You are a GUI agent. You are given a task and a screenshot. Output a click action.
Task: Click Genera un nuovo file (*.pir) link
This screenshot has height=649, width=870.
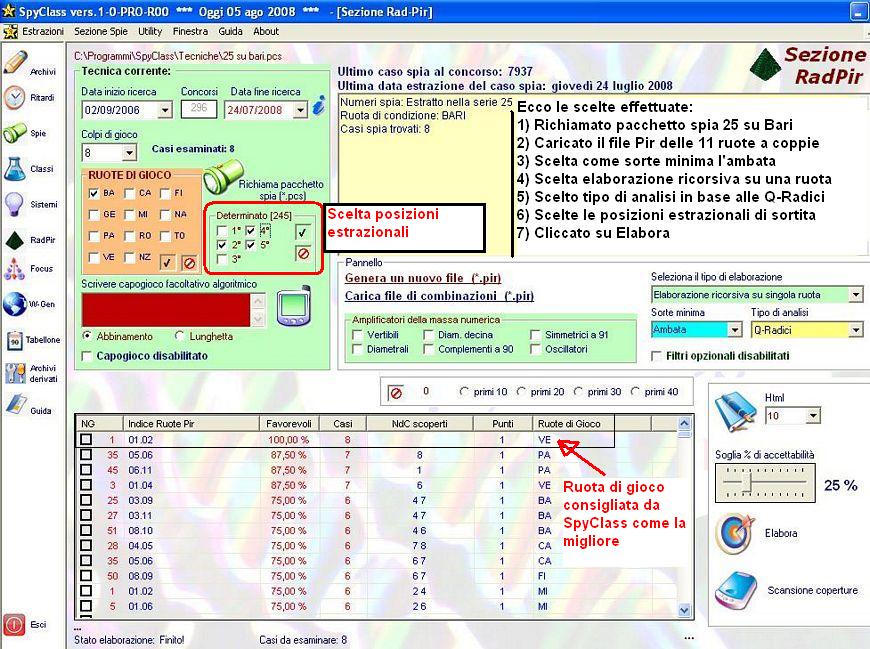423,278
